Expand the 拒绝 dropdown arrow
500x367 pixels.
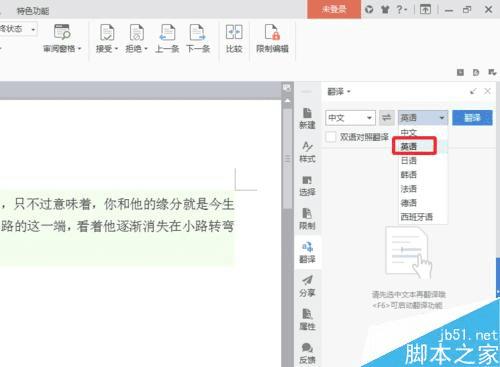pos(146,49)
